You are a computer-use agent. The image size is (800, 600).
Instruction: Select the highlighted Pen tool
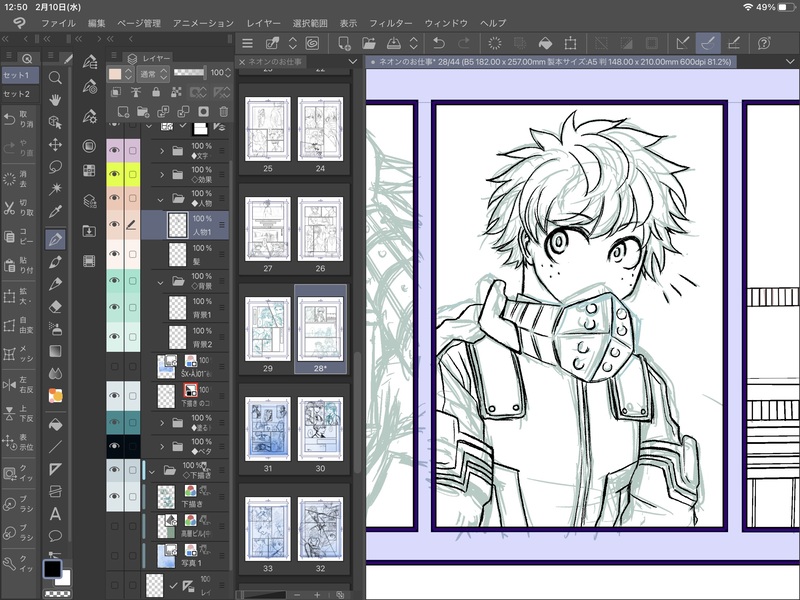click(x=55, y=238)
